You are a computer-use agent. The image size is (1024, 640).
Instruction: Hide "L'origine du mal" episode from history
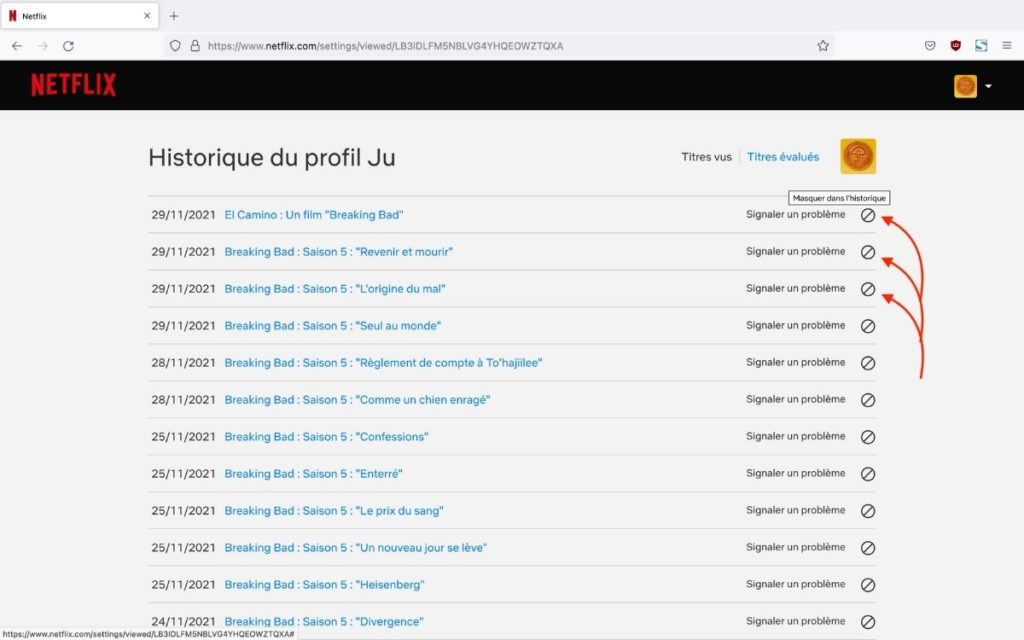[867, 289]
